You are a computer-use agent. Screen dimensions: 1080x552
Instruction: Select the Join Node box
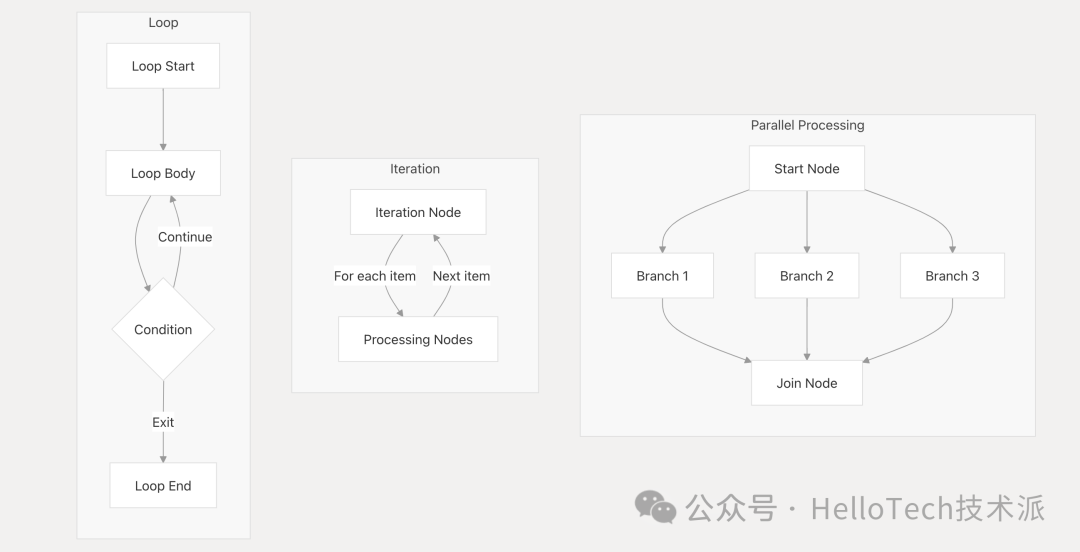pyautogui.click(x=807, y=383)
